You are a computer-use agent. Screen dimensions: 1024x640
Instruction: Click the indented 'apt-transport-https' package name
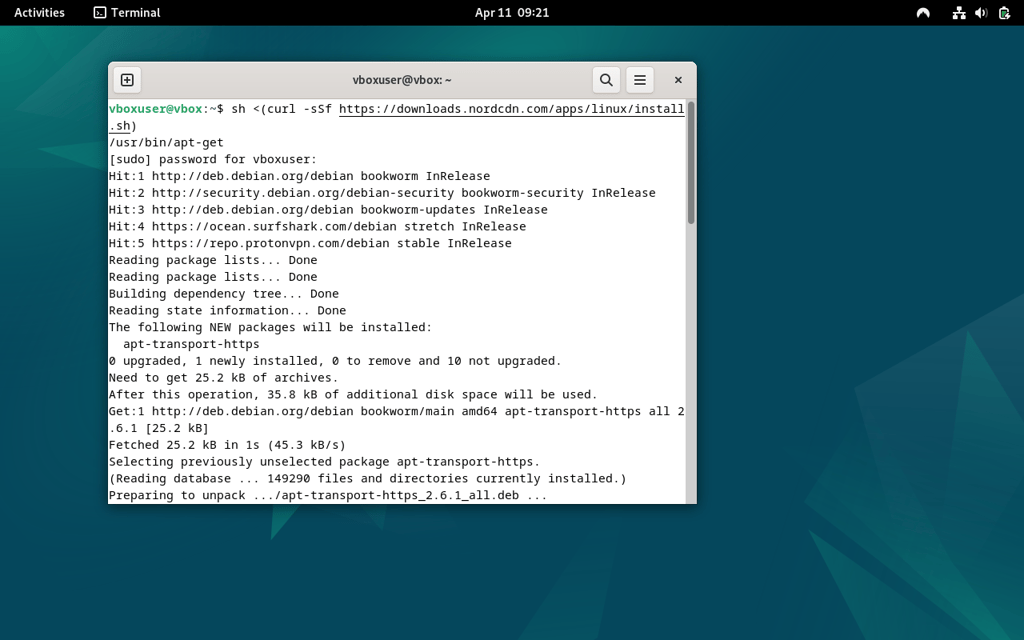[191, 344]
